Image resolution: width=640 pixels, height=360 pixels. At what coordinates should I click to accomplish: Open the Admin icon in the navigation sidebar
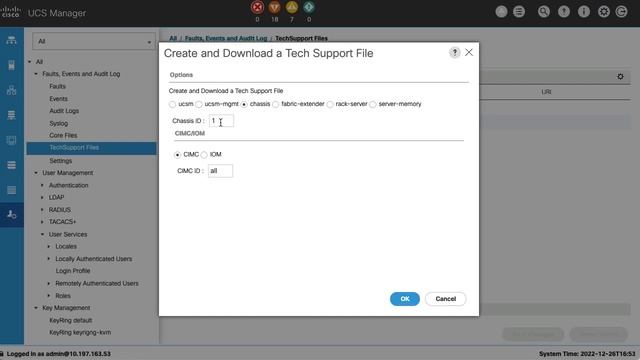pyautogui.click(x=11, y=214)
